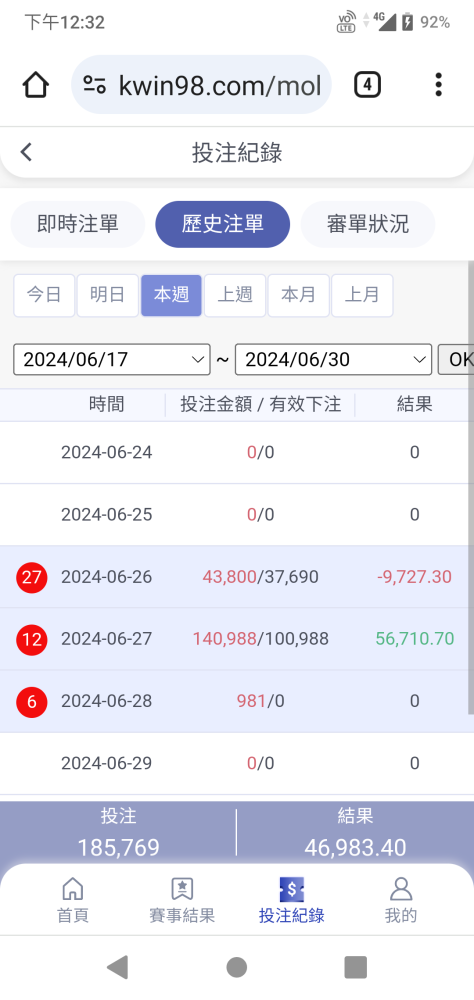The width and height of the screenshot is (474, 1000).
Task: Open 首頁 home icon in bottom navigation
Action: 73,888
